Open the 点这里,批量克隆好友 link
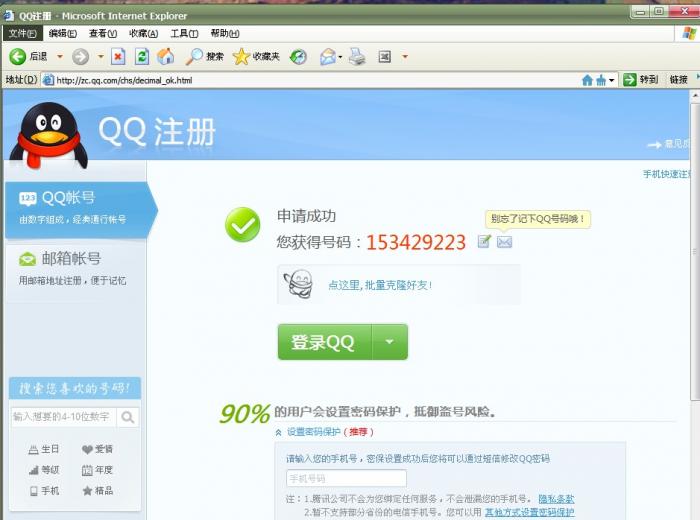The height and width of the screenshot is (520, 700). pyautogui.click(x=380, y=285)
